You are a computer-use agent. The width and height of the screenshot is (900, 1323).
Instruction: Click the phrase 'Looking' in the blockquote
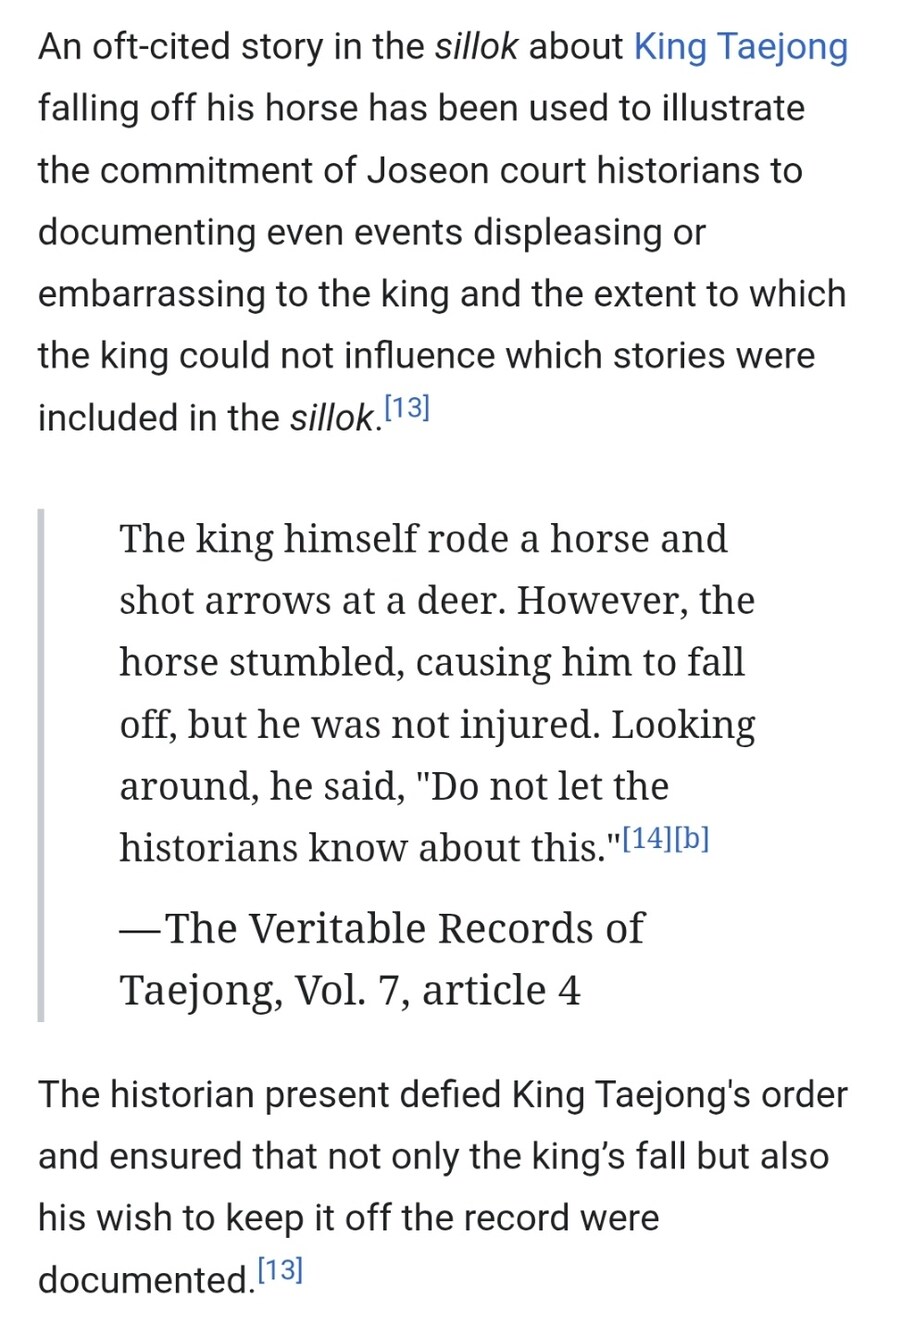coord(683,725)
